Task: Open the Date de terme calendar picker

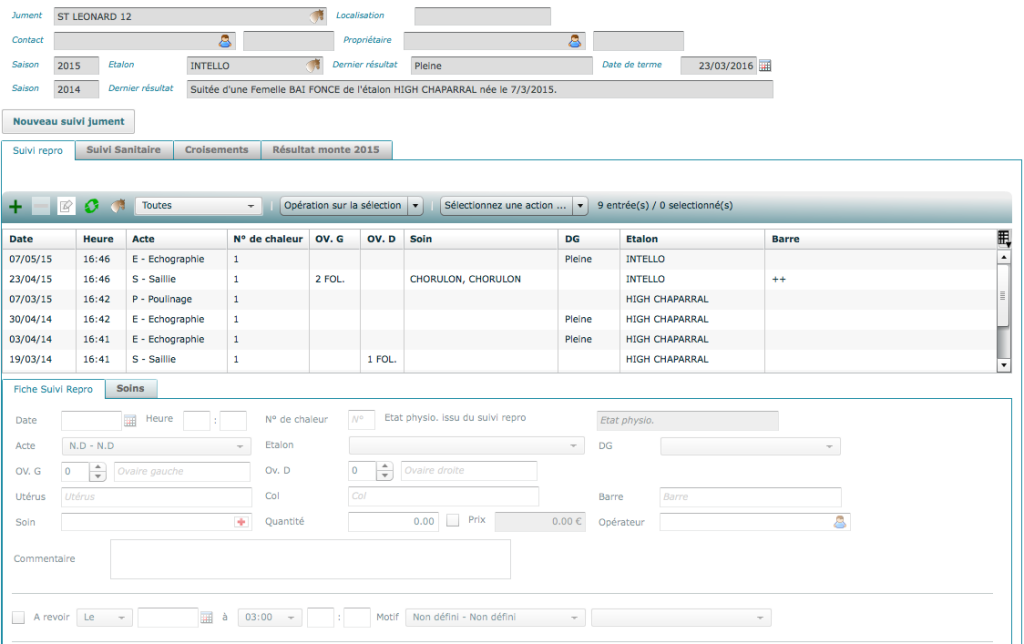Action: (x=765, y=65)
